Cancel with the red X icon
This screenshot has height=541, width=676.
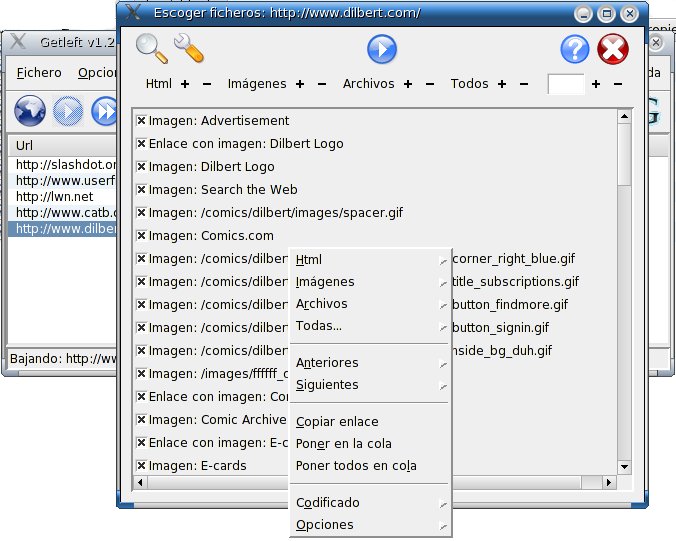click(x=613, y=49)
